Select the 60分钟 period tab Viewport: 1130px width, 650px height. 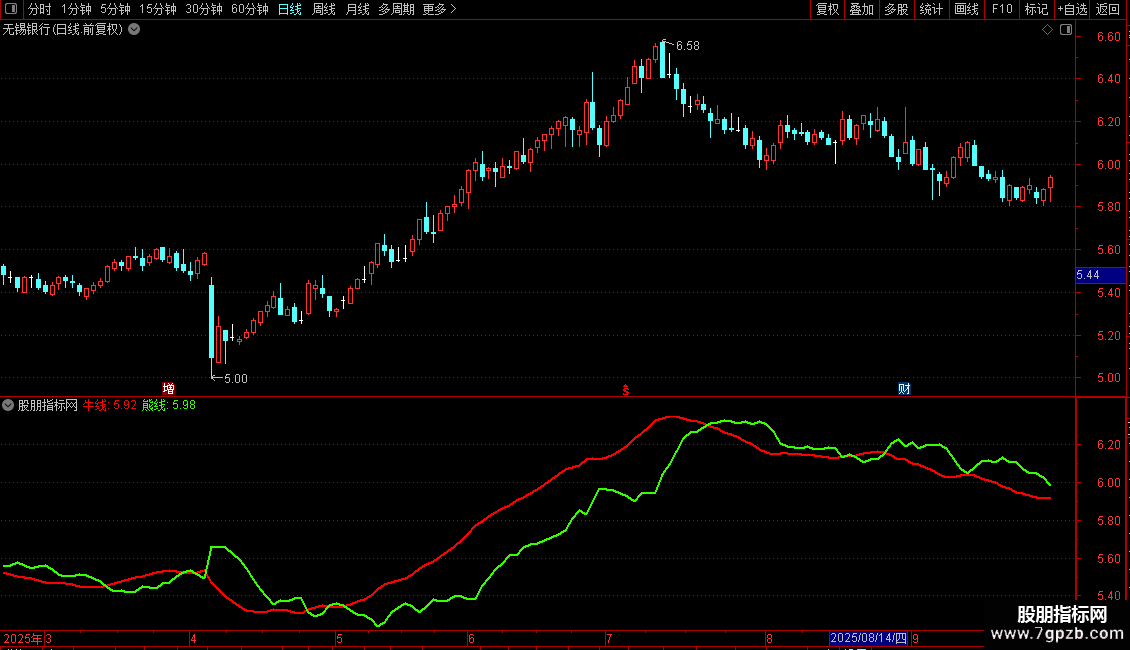249,9
